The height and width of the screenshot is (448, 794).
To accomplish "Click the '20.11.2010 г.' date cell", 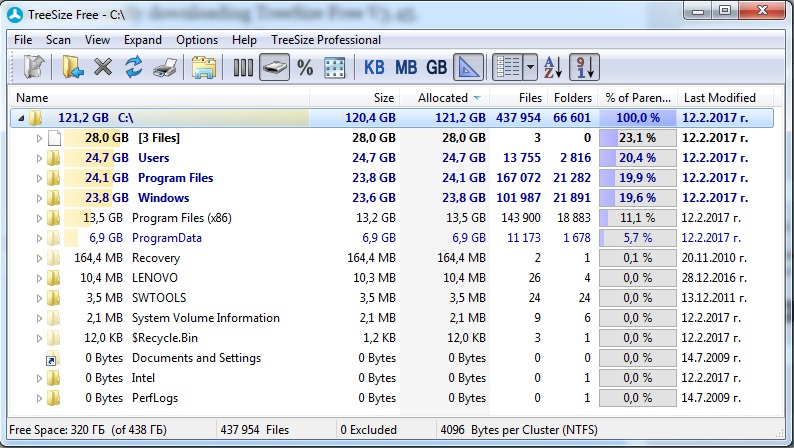I will point(714,258).
